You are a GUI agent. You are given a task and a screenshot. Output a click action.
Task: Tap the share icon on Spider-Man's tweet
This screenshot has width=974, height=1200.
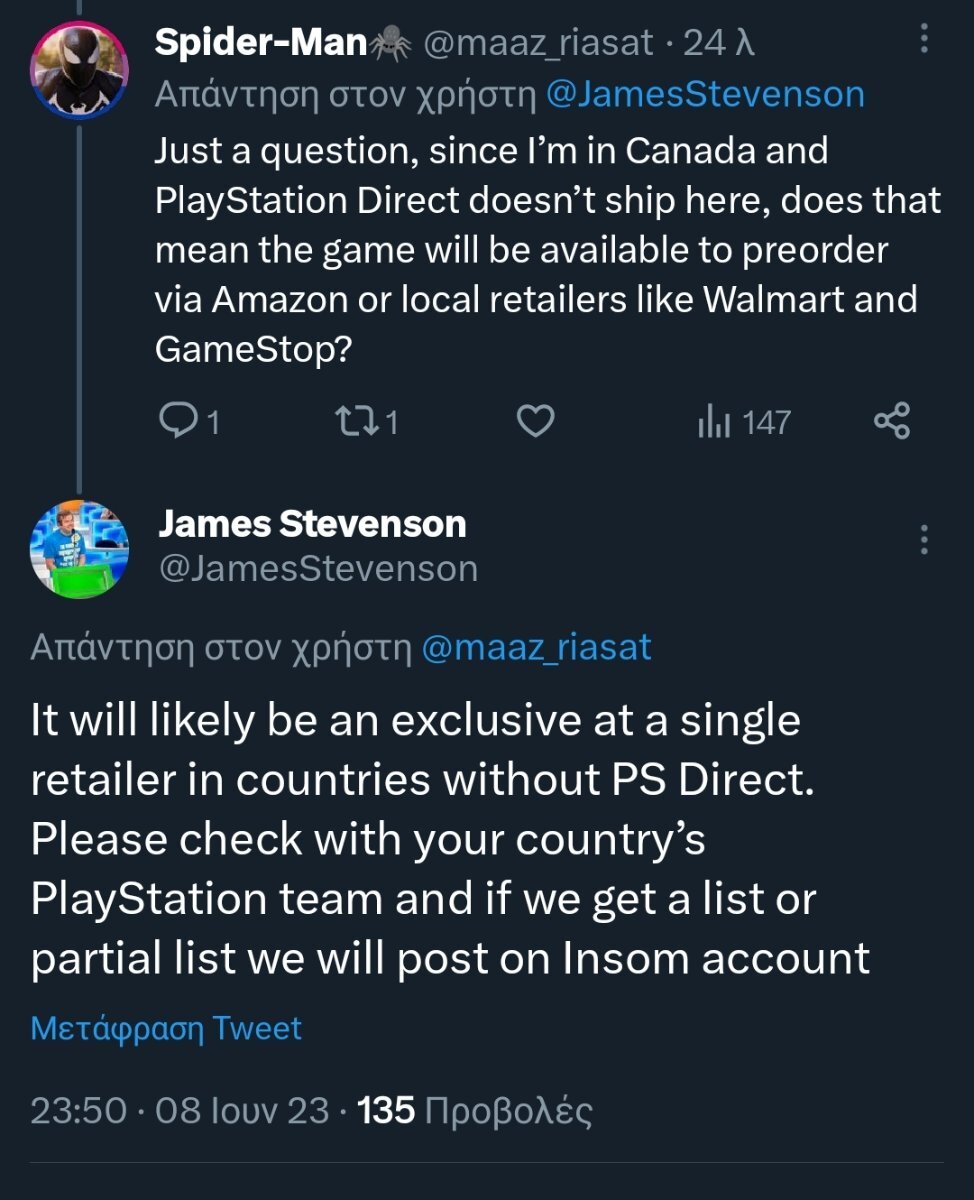[x=892, y=421]
